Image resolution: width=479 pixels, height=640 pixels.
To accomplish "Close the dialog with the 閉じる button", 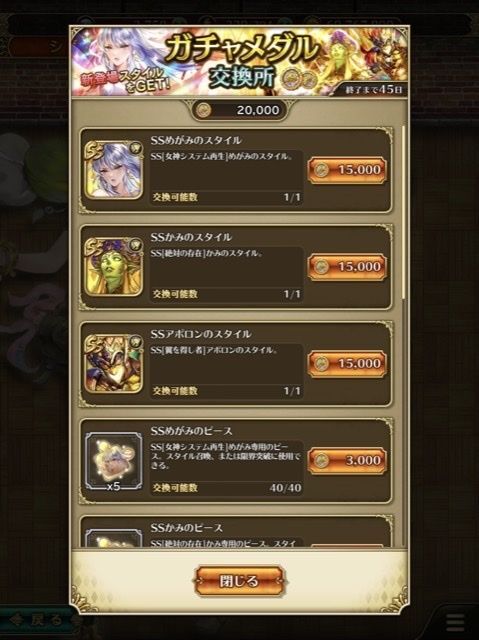I will 239,581.
